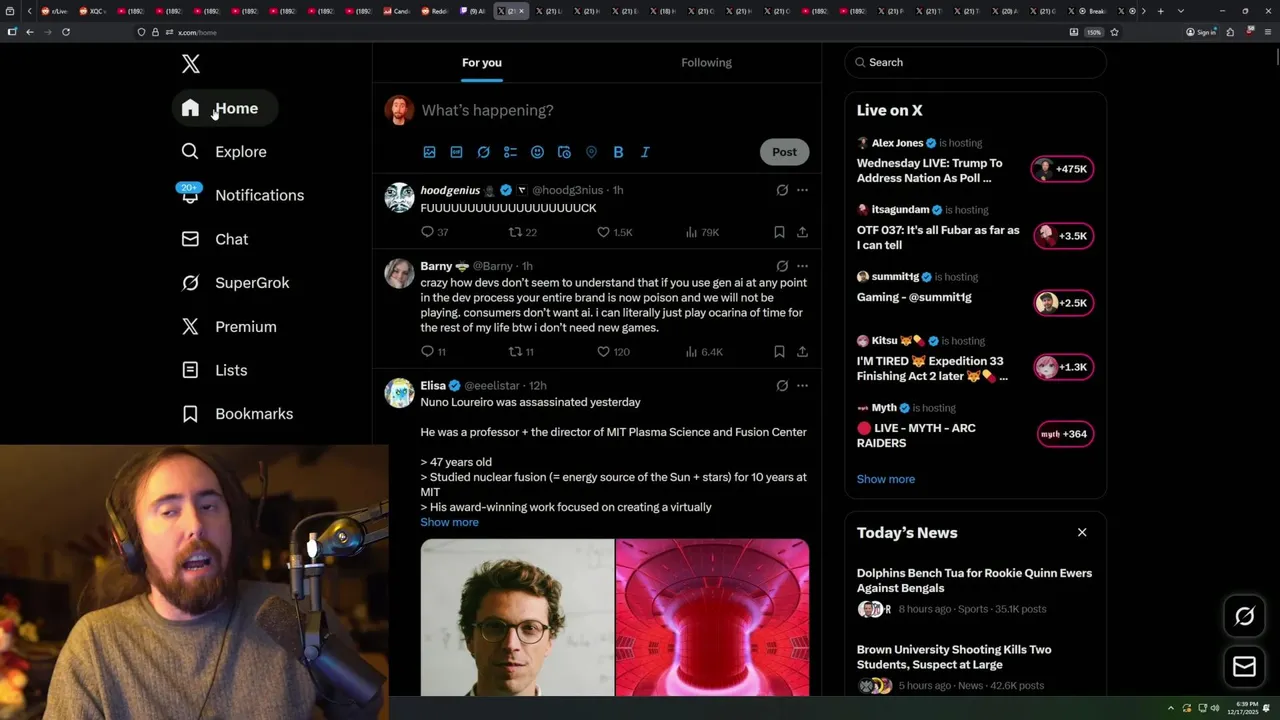The width and height of the screenshot is (1280, 720).
Task: Open a new browser tab
Action: point(1160,11)
